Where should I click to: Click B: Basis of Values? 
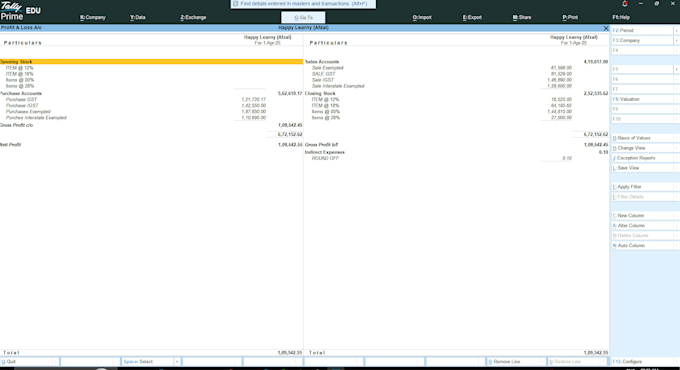tap(642, 138)
